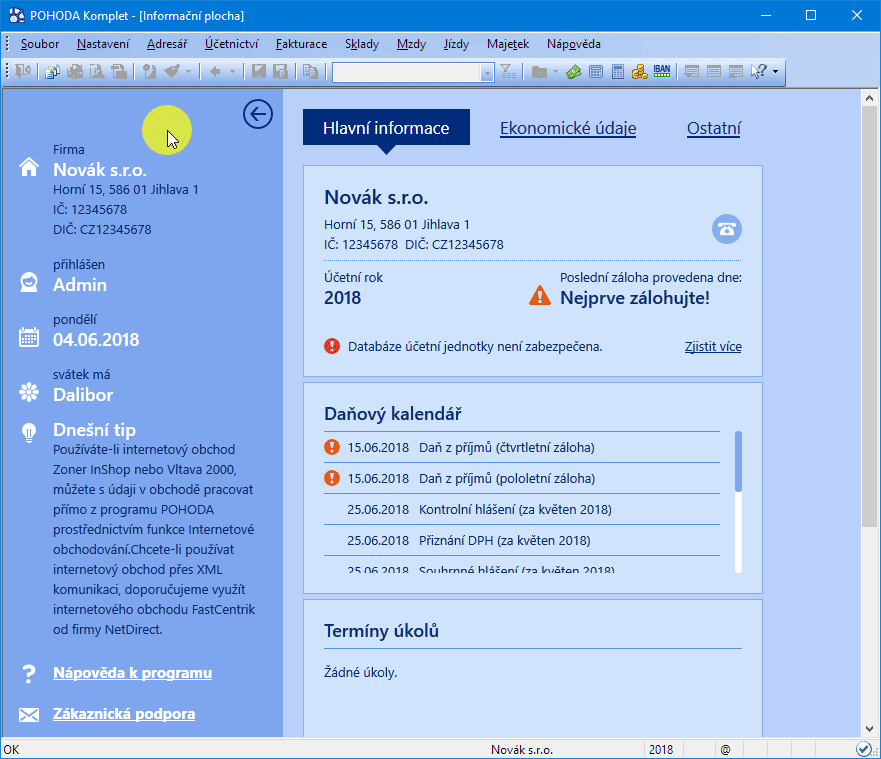This screenshot has width=881, height=759.
Task: Open the Majetek menu
Action: 508,44
